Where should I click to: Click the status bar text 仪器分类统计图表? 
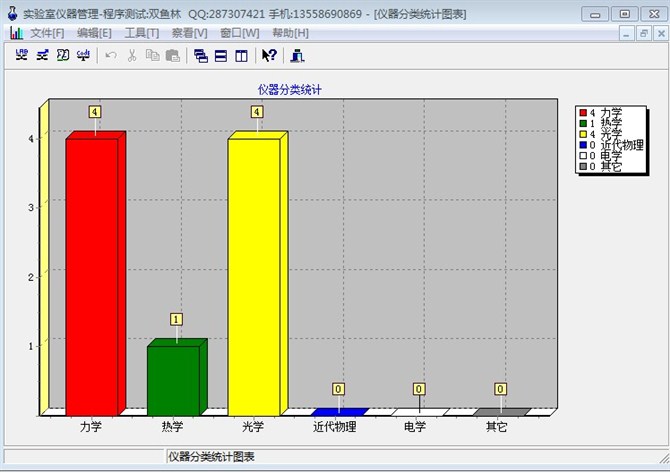click(212, 457)
